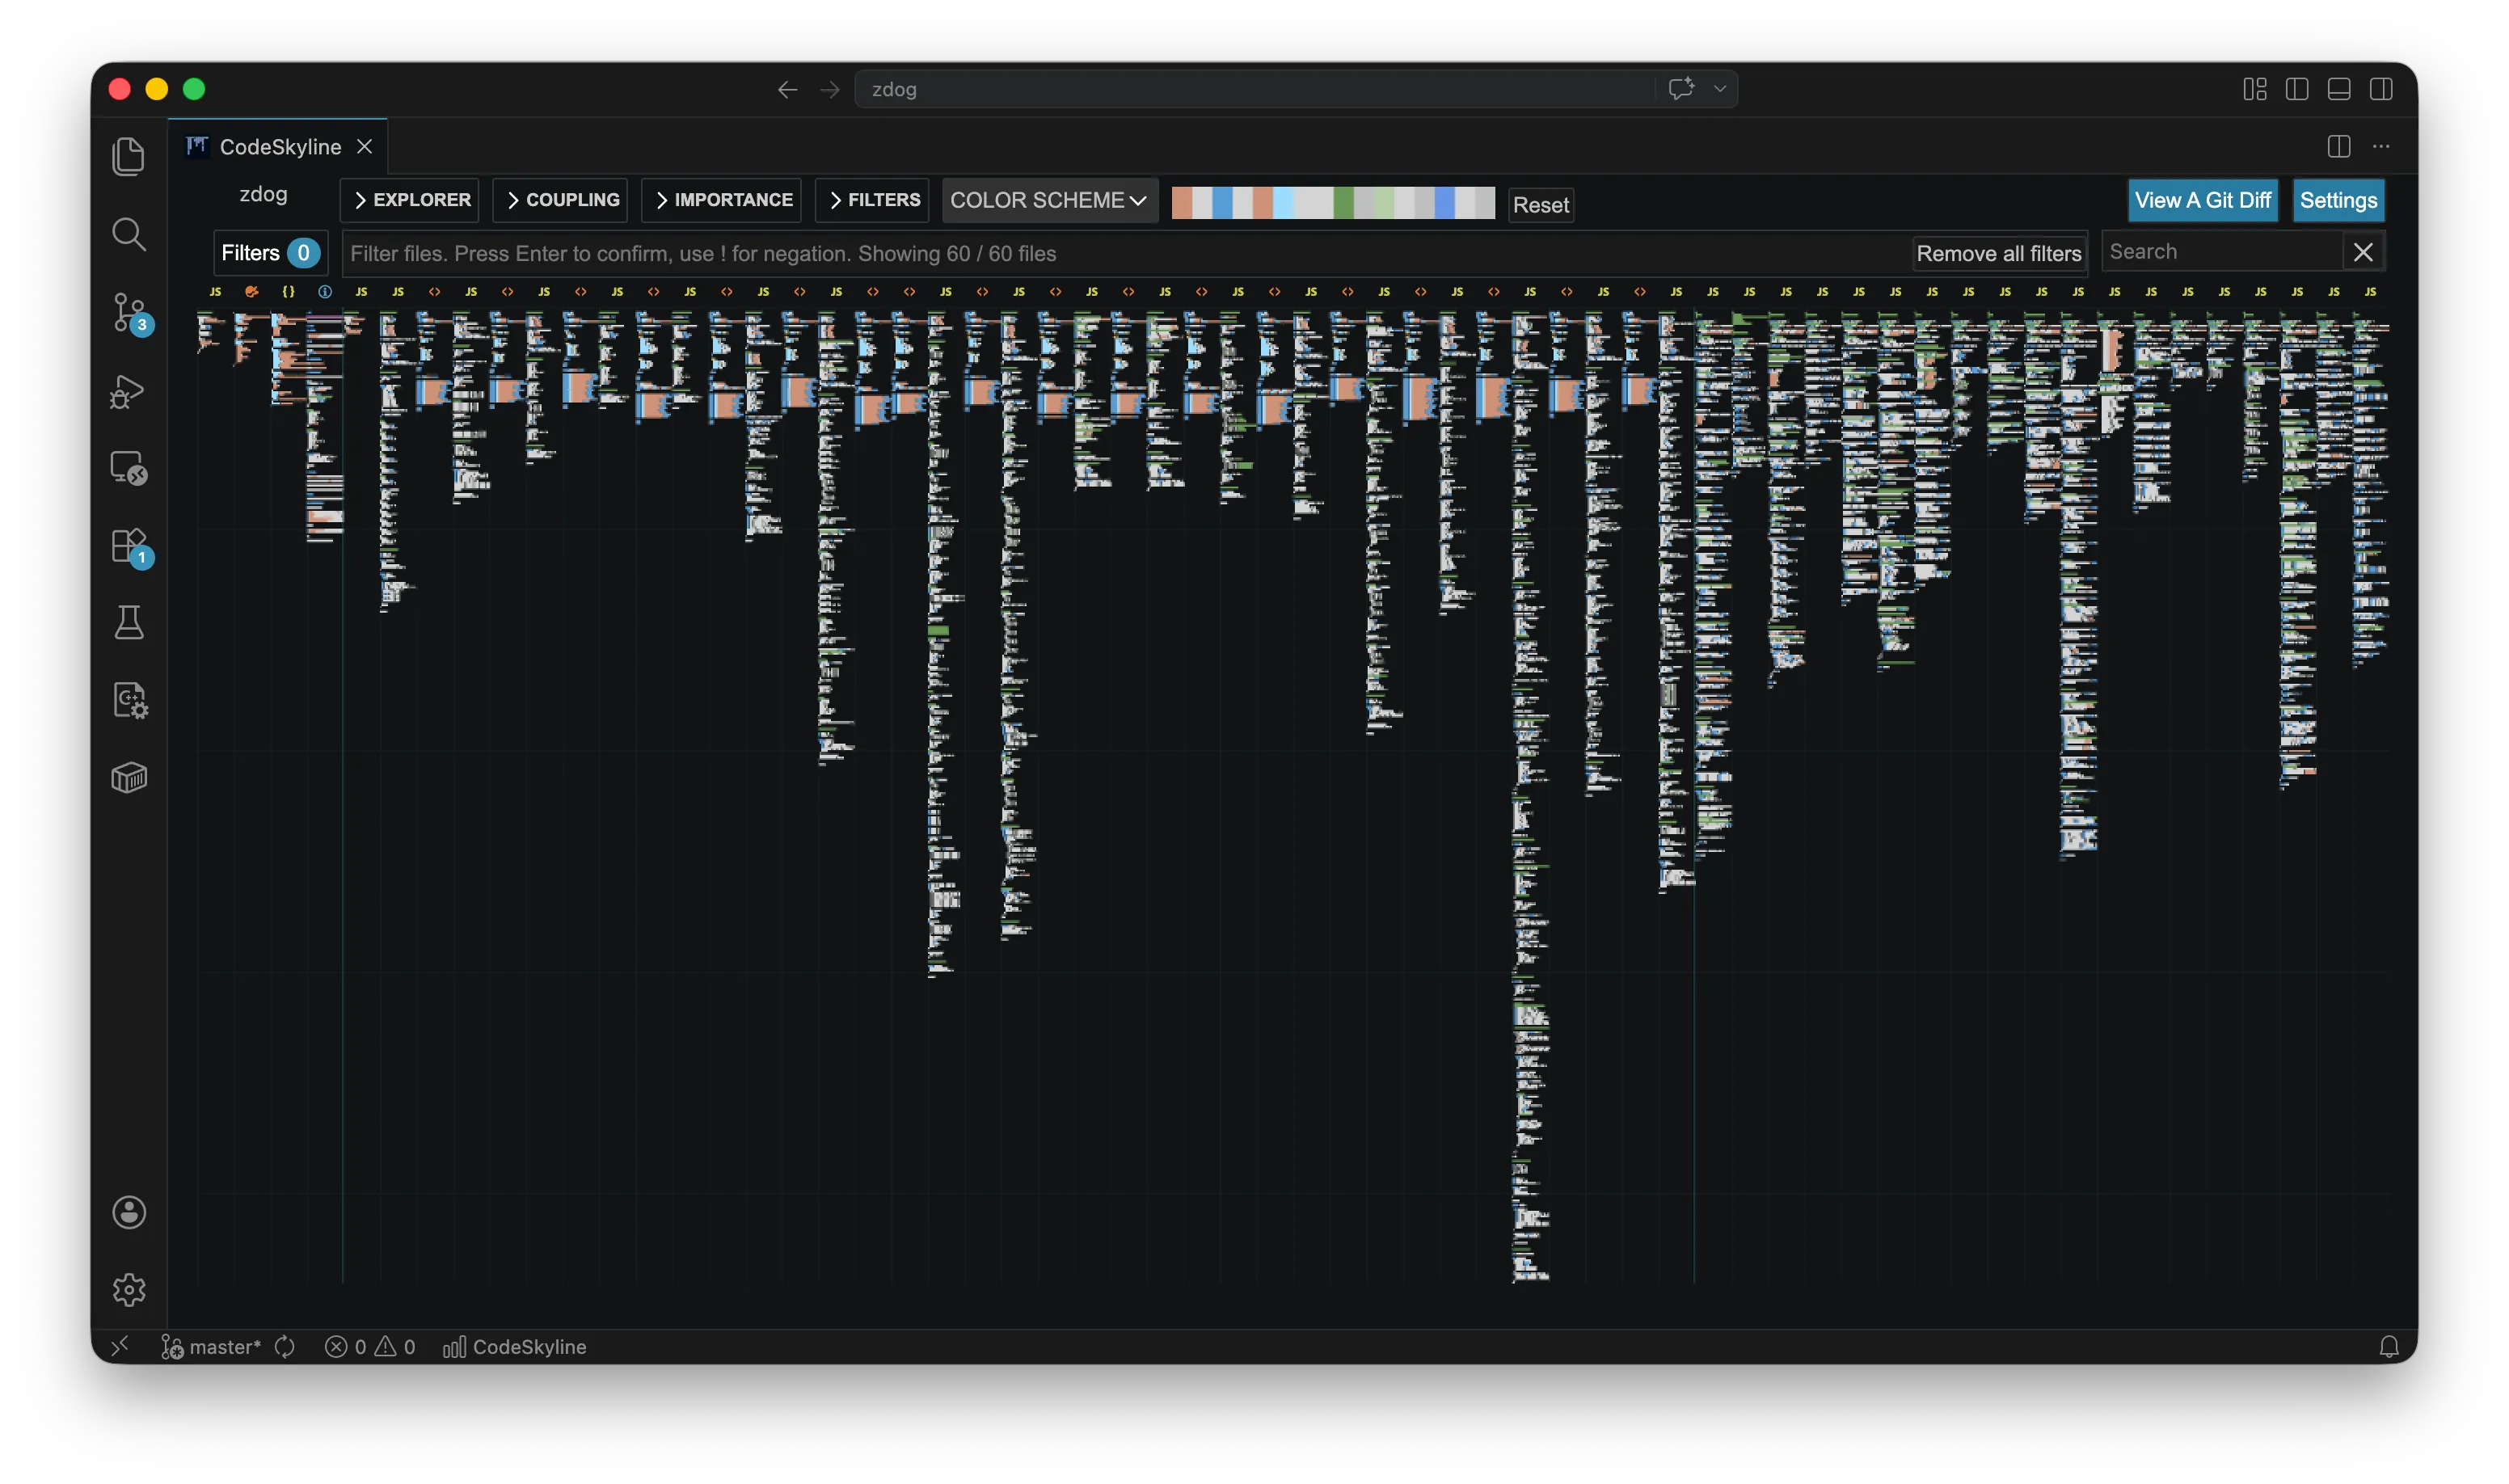Click the master* branch in status bar
This screenshot has width=2509, height=1484.
point(211,1347)
